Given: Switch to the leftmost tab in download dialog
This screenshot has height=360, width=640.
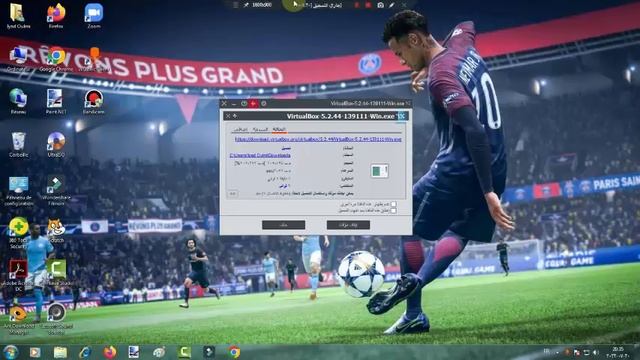Looking at the screenshot, I should coord(240,129).
